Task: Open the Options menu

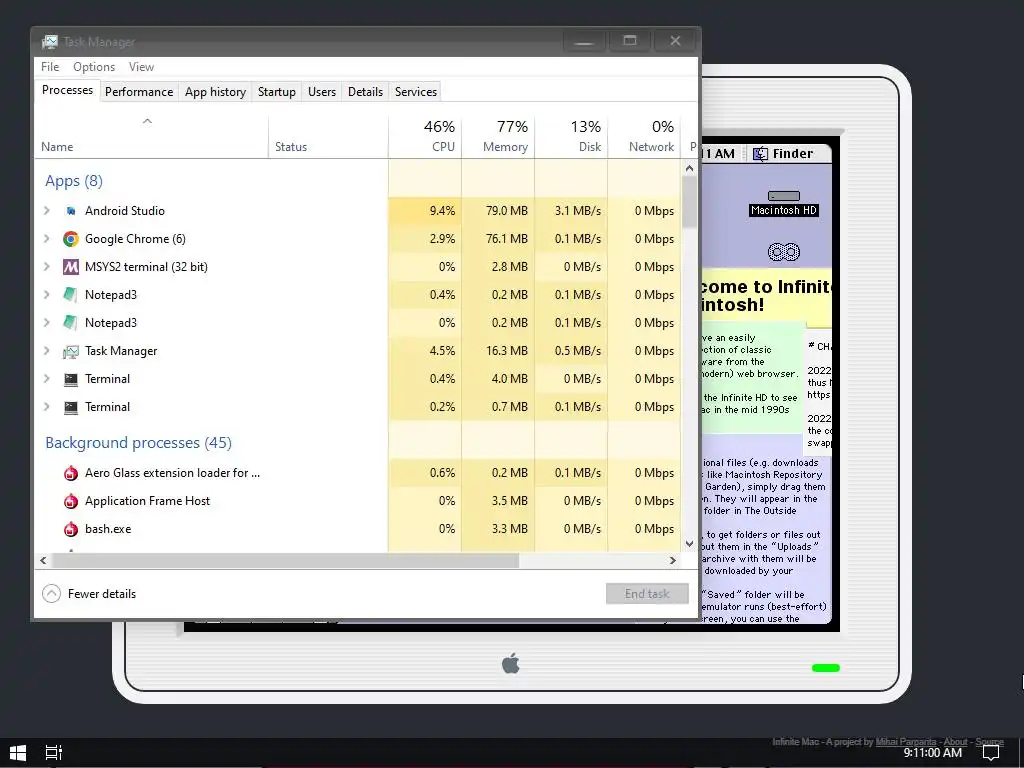Action: [x=94, y=67]
